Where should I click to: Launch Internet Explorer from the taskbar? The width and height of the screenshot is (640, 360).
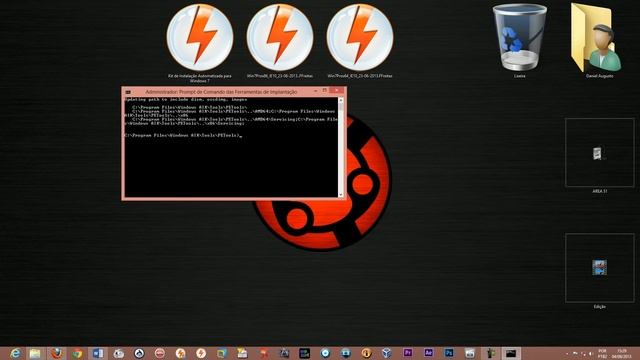[x=15, y=353]
